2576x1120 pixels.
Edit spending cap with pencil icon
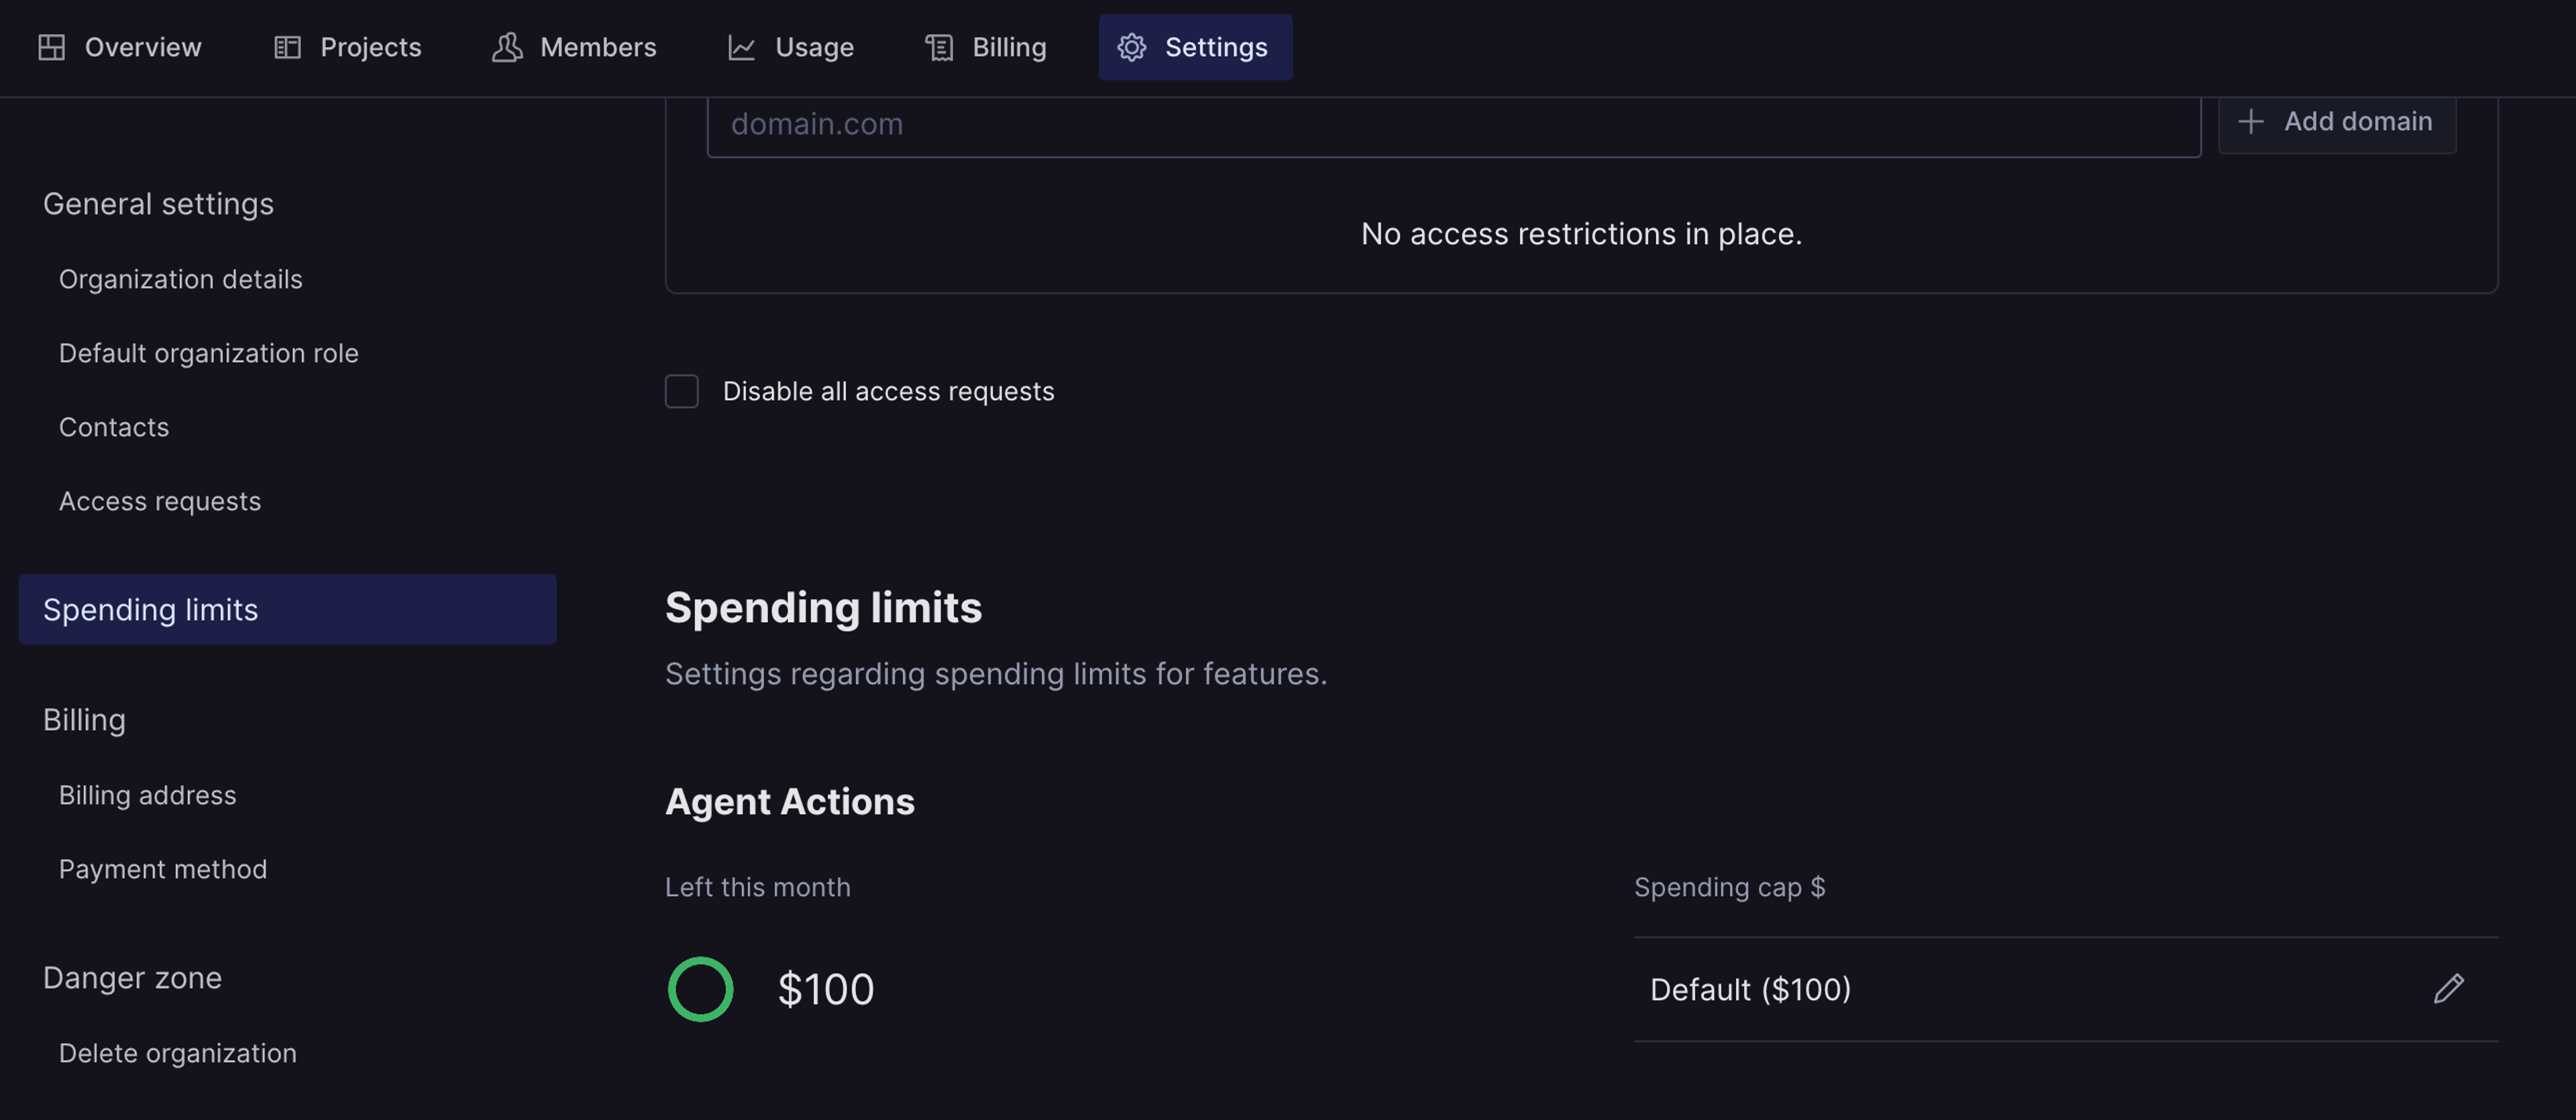2448,989
